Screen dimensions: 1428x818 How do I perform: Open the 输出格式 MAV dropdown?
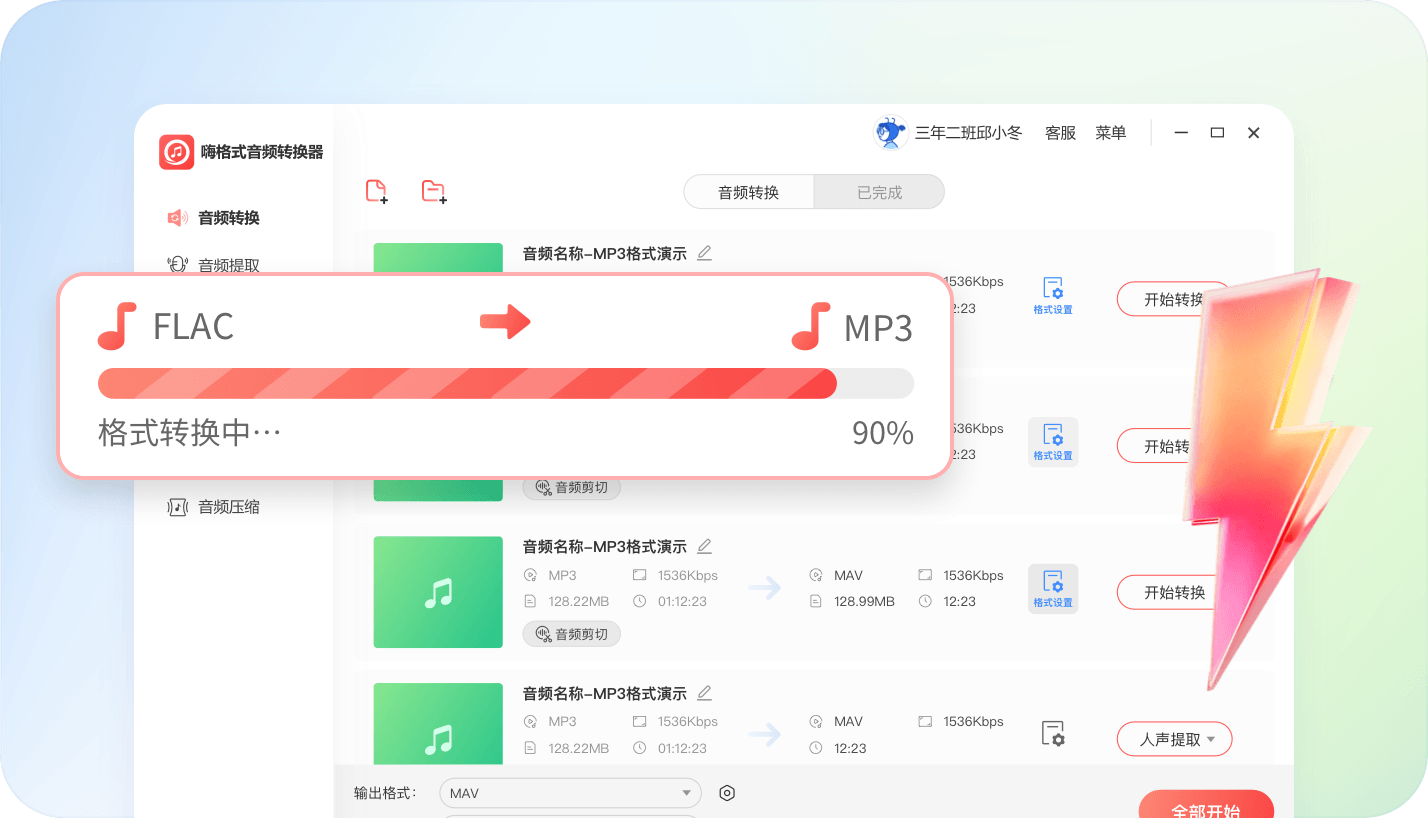point(571,793)
